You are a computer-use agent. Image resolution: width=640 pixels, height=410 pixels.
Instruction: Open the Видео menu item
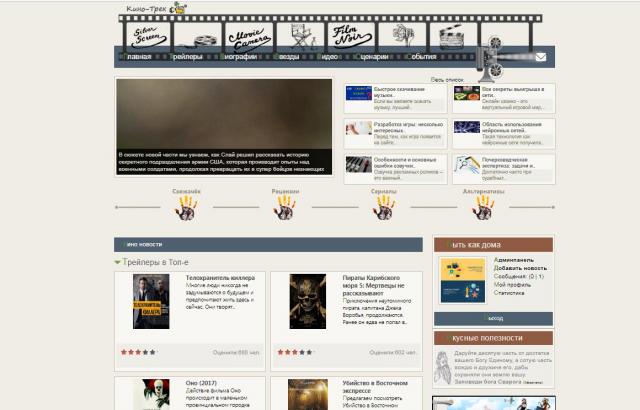327,57
